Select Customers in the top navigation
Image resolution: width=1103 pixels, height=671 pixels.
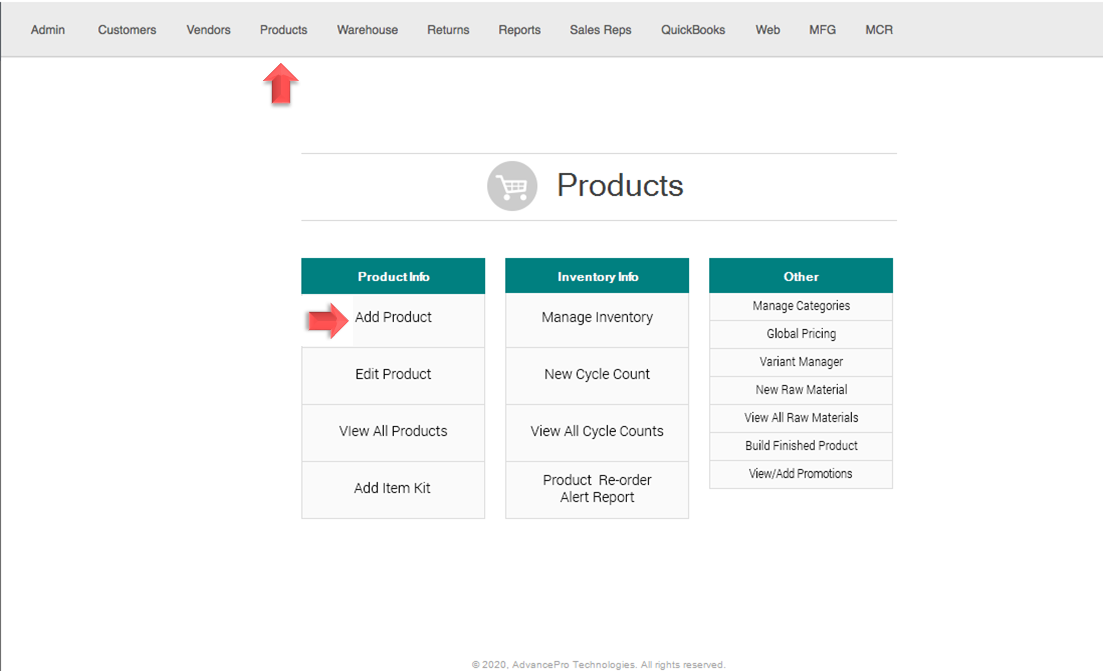(127, 30)
